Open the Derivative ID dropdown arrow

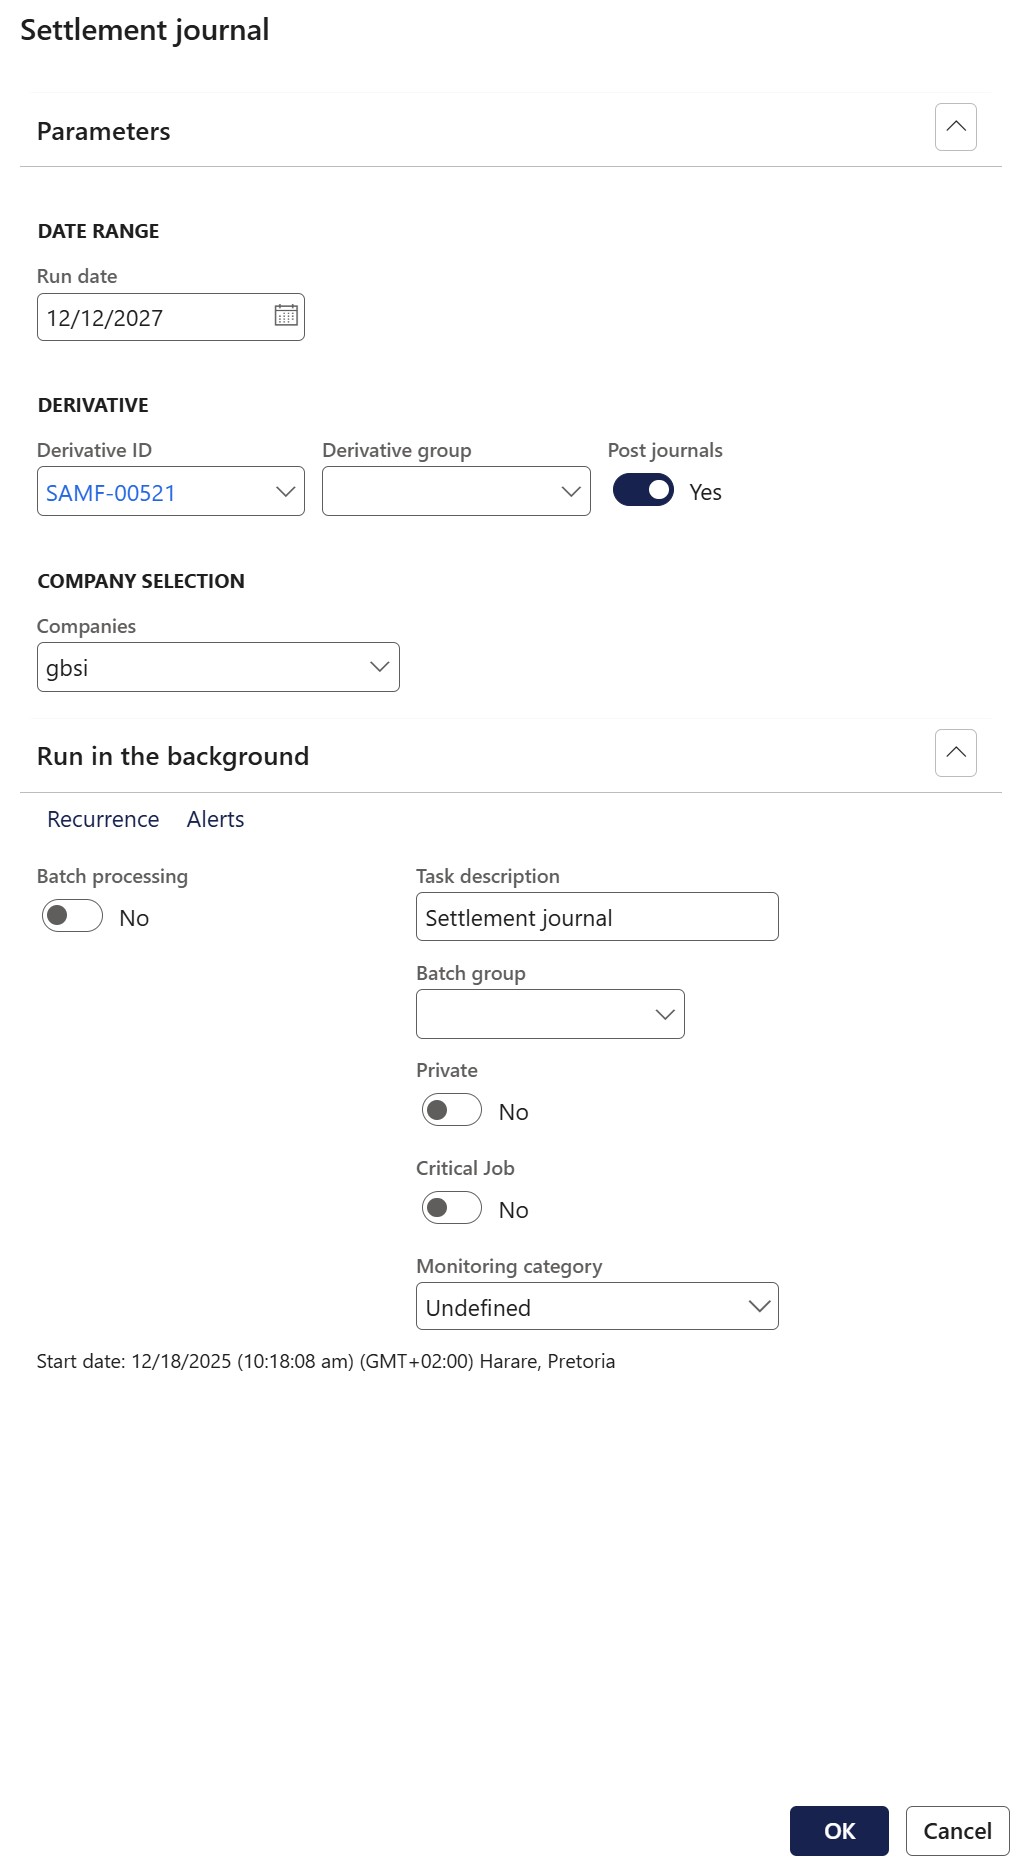pos(285,492)
